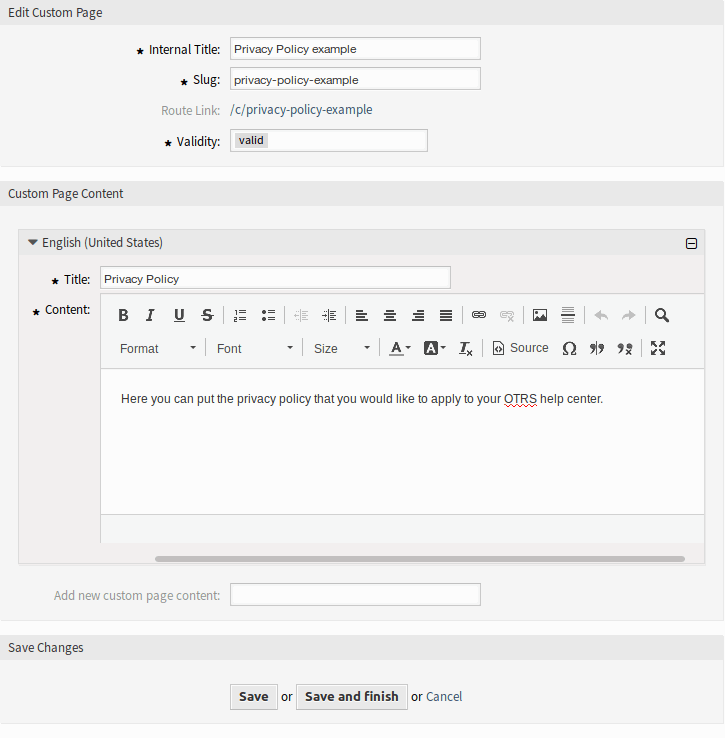Toggle Source code view

click(x=520, y=348)
